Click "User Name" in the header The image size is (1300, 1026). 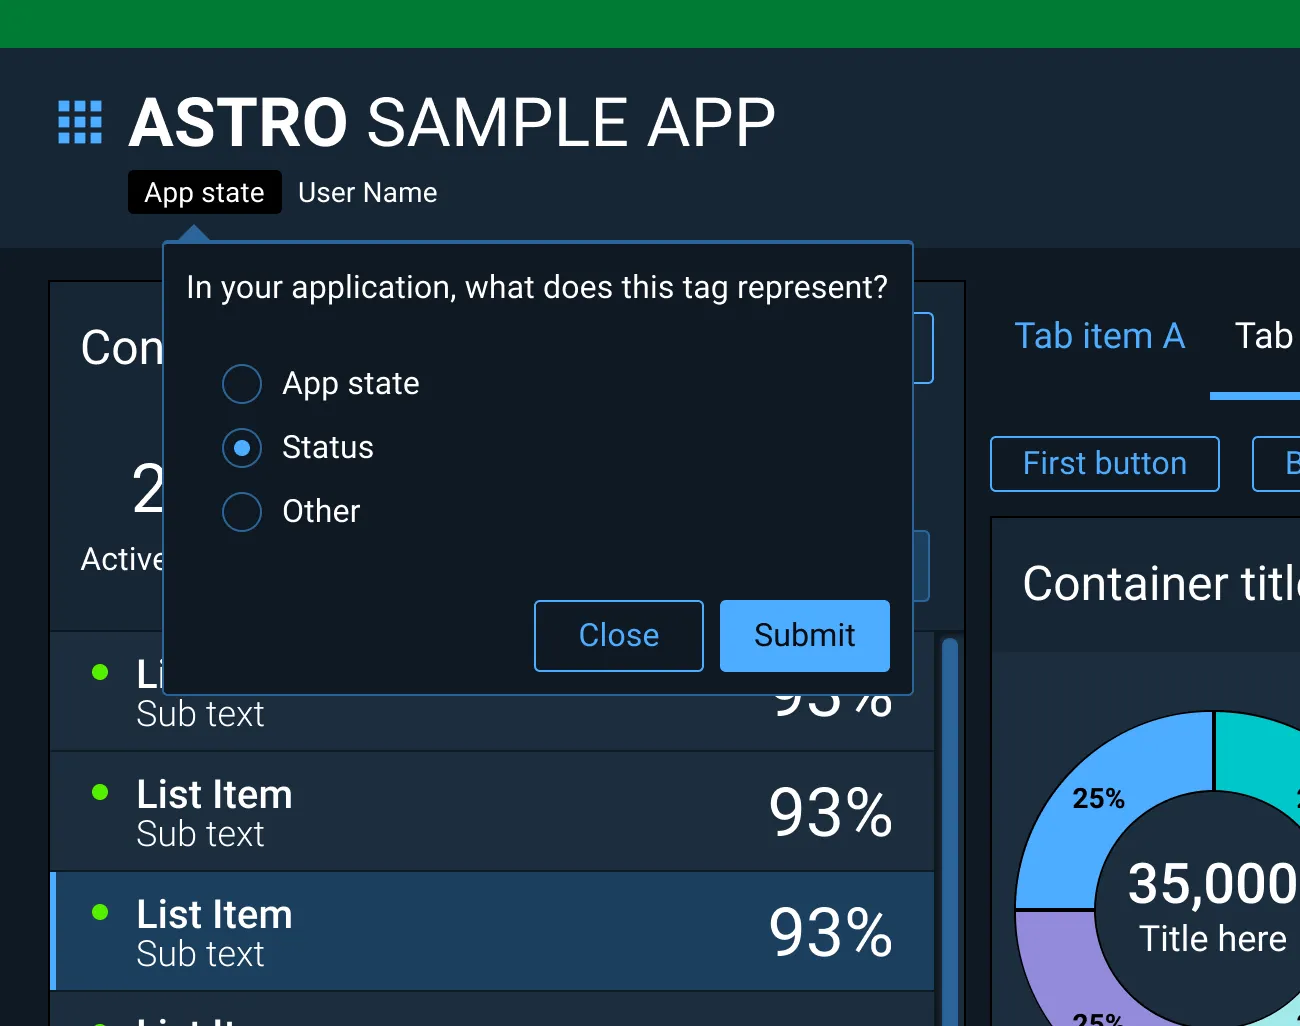[367, 192]
